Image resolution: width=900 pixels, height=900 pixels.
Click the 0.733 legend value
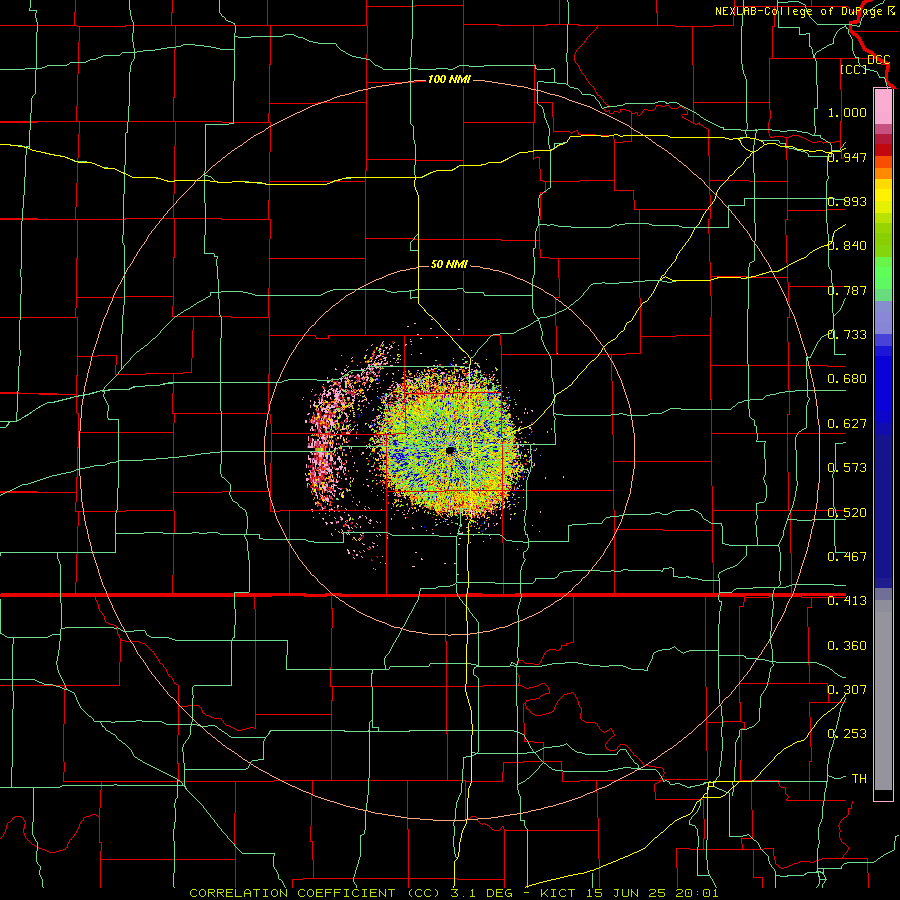[847, 335]
